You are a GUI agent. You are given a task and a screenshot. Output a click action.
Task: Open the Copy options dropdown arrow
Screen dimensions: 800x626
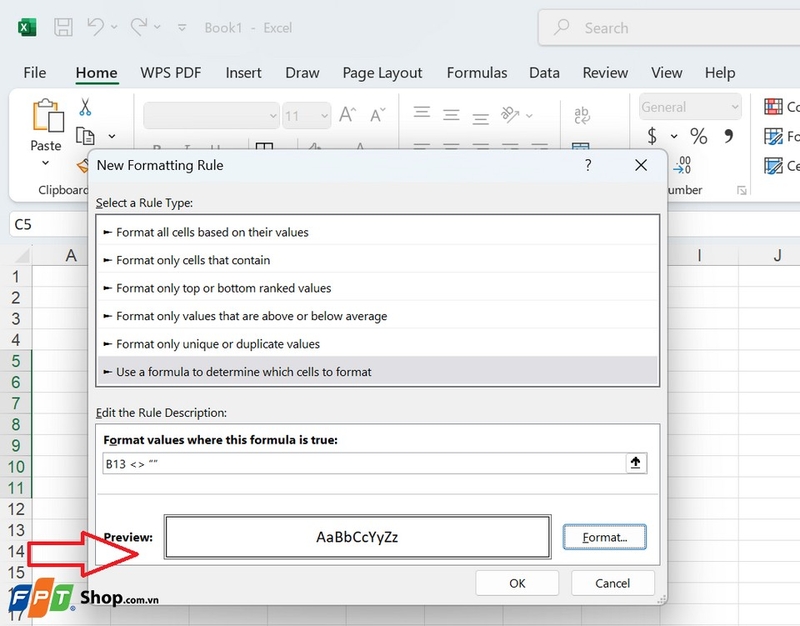(x=112, y=136)
